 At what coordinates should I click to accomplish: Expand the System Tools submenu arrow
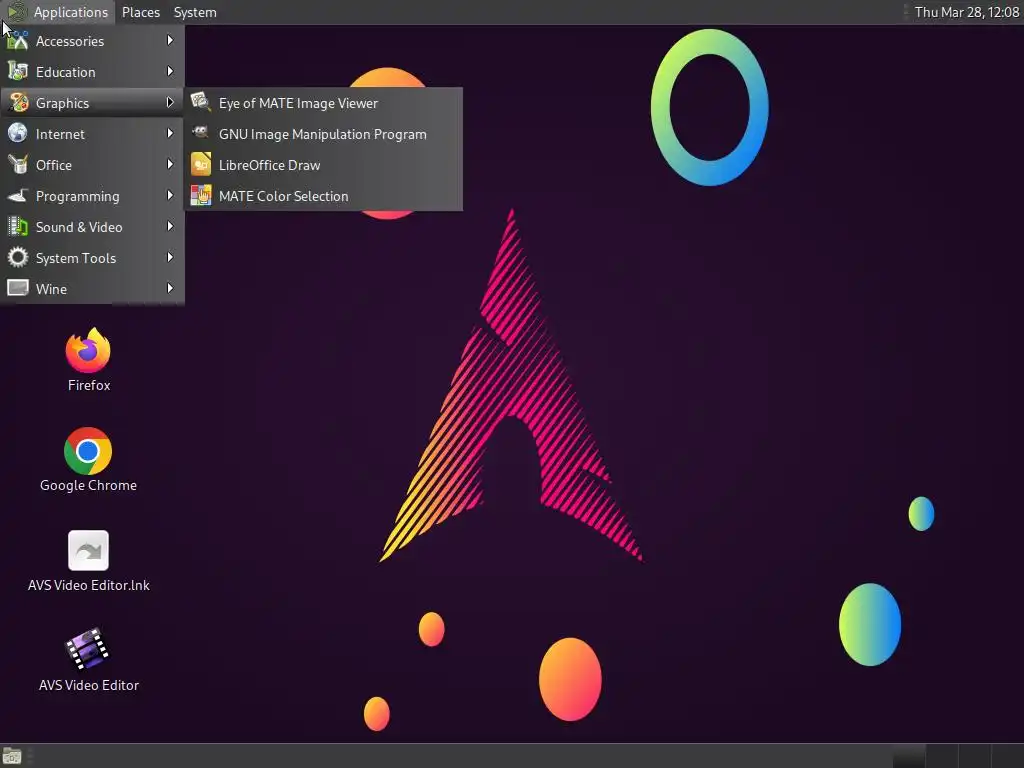(x=170, y=257)
